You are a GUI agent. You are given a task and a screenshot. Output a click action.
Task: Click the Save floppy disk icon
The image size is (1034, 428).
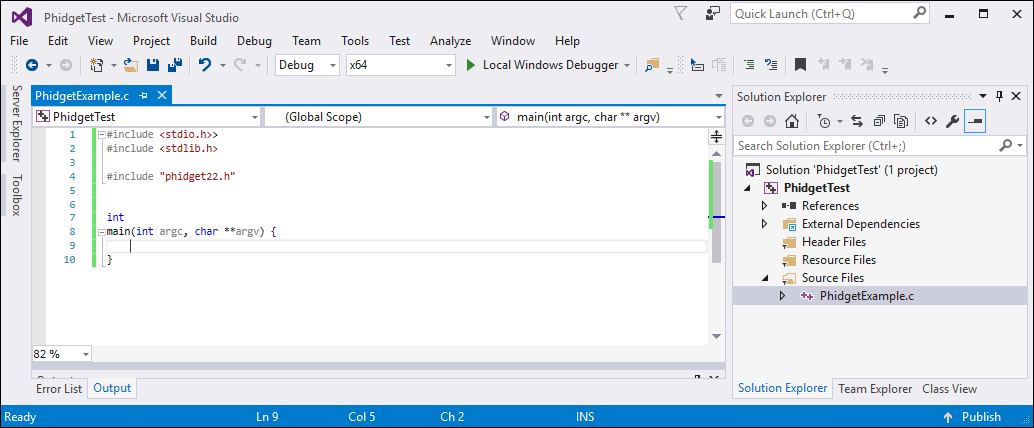pos(153,65)
